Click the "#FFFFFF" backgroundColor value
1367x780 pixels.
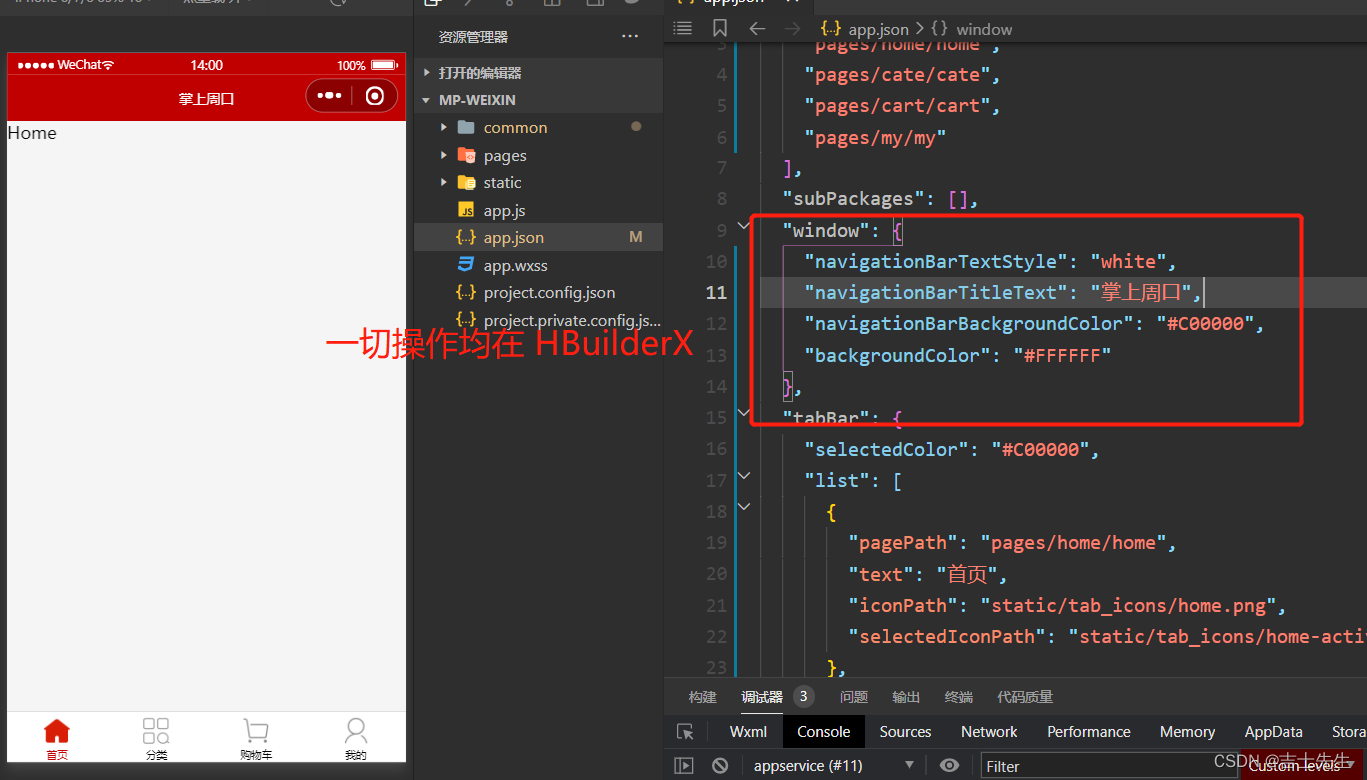(1062, 355)
